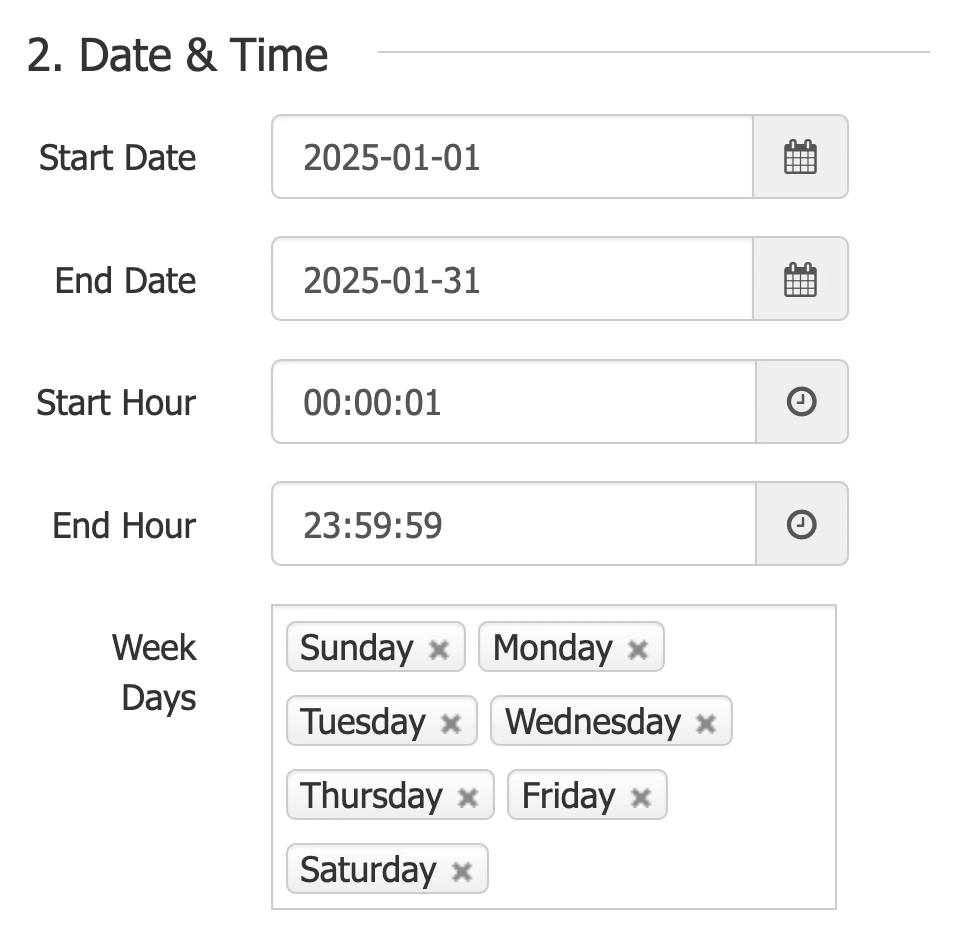This screenshot has width=954, height=936.
Task: Open the Start Hour time picker
Action: pyautogui.click(x=801, y=402)
